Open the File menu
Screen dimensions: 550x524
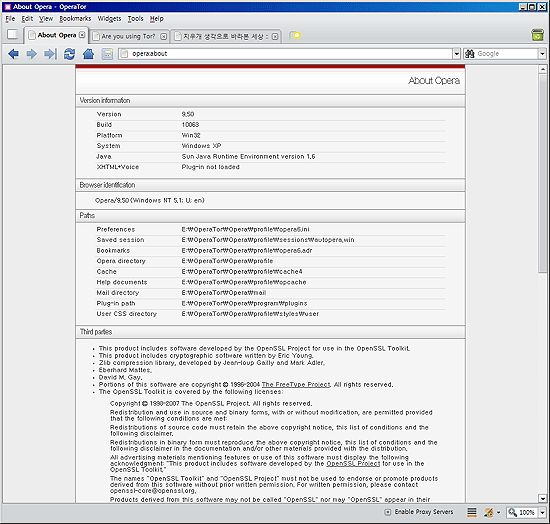tap(10, 19)
